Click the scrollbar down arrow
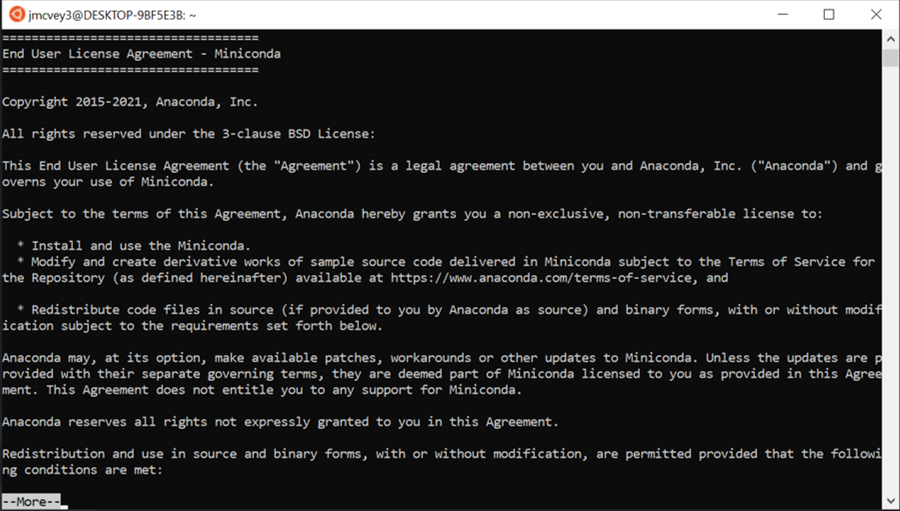900x511 pixels. 890,500
